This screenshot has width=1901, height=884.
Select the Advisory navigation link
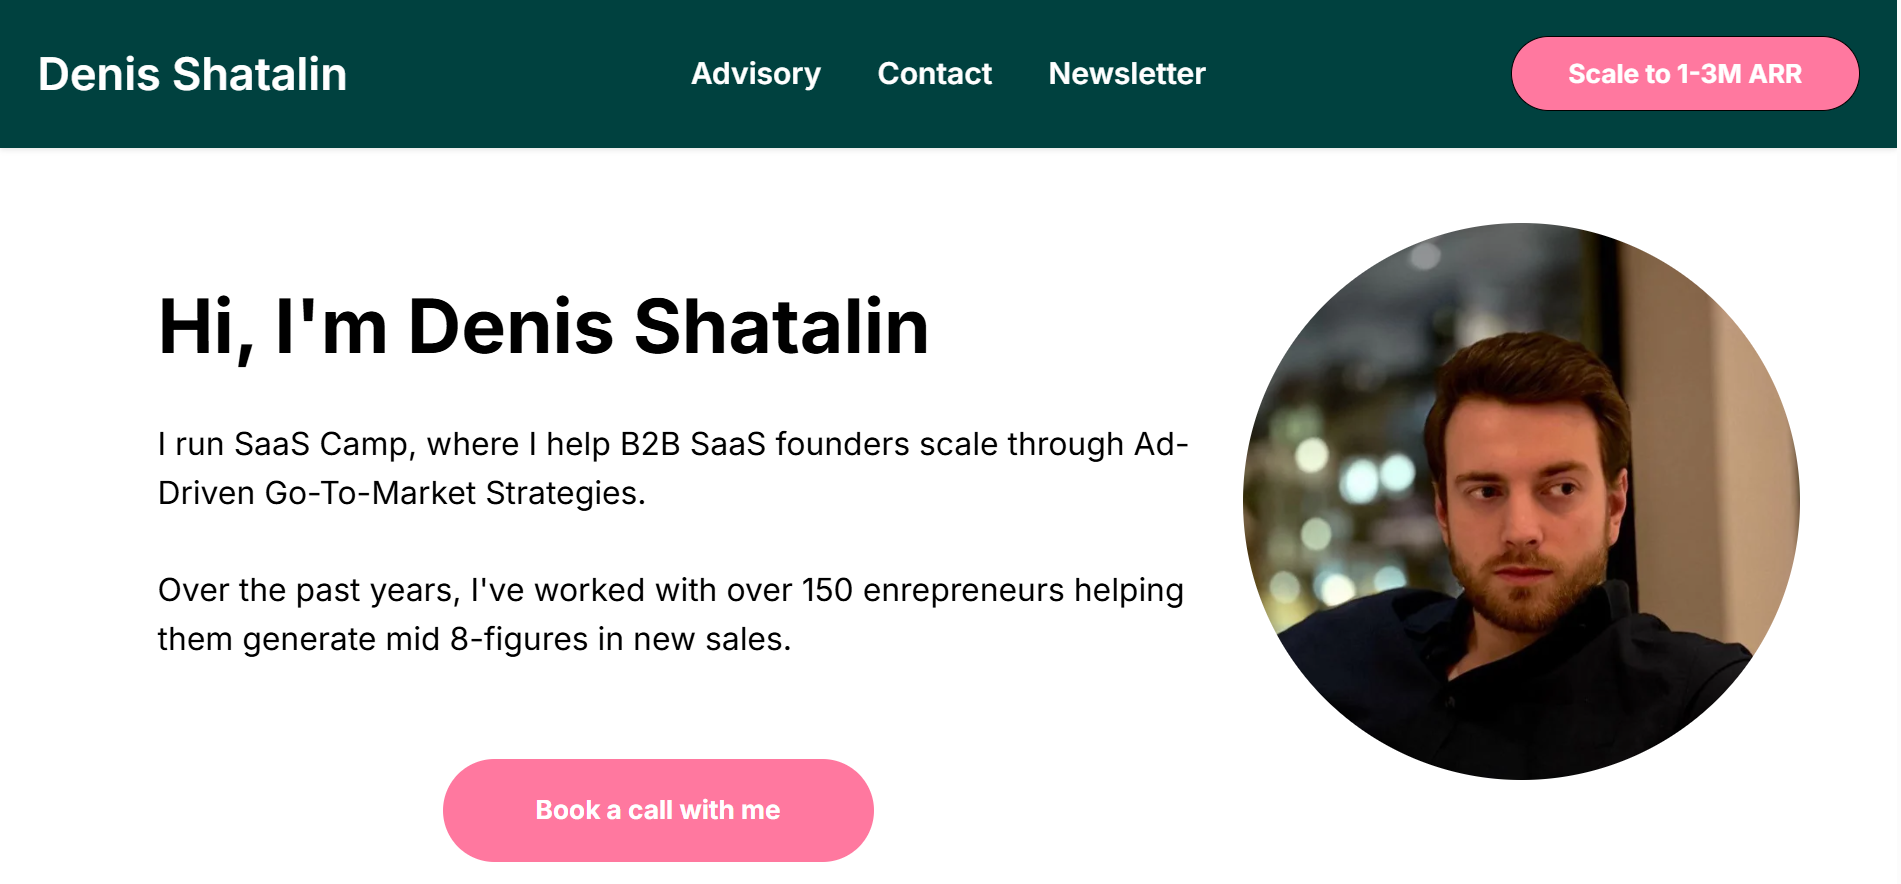coord(755,73)
